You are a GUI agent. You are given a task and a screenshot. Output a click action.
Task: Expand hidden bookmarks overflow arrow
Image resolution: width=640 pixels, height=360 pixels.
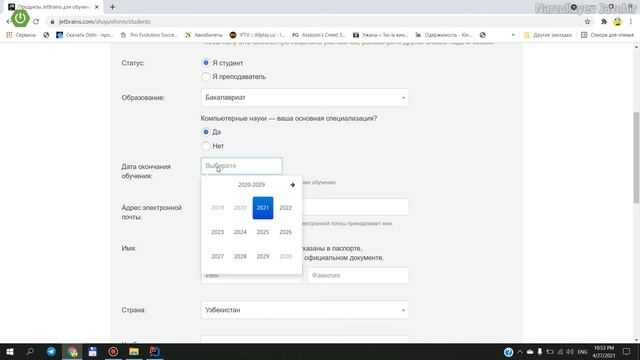click(513, 35)
